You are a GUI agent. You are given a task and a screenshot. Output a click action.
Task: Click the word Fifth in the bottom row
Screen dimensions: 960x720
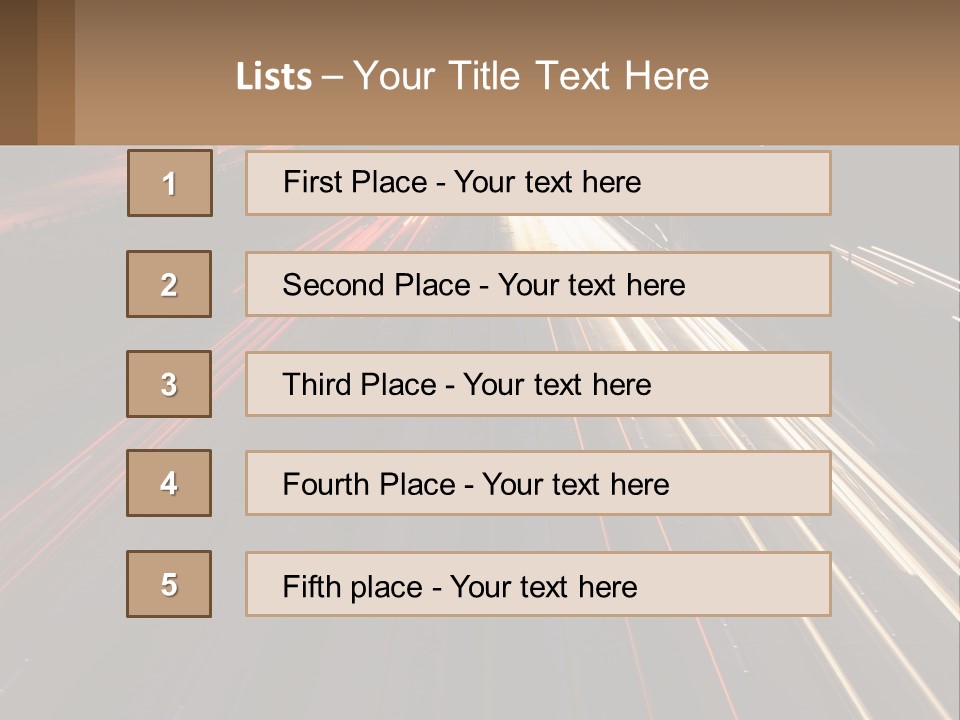[311, 586]
